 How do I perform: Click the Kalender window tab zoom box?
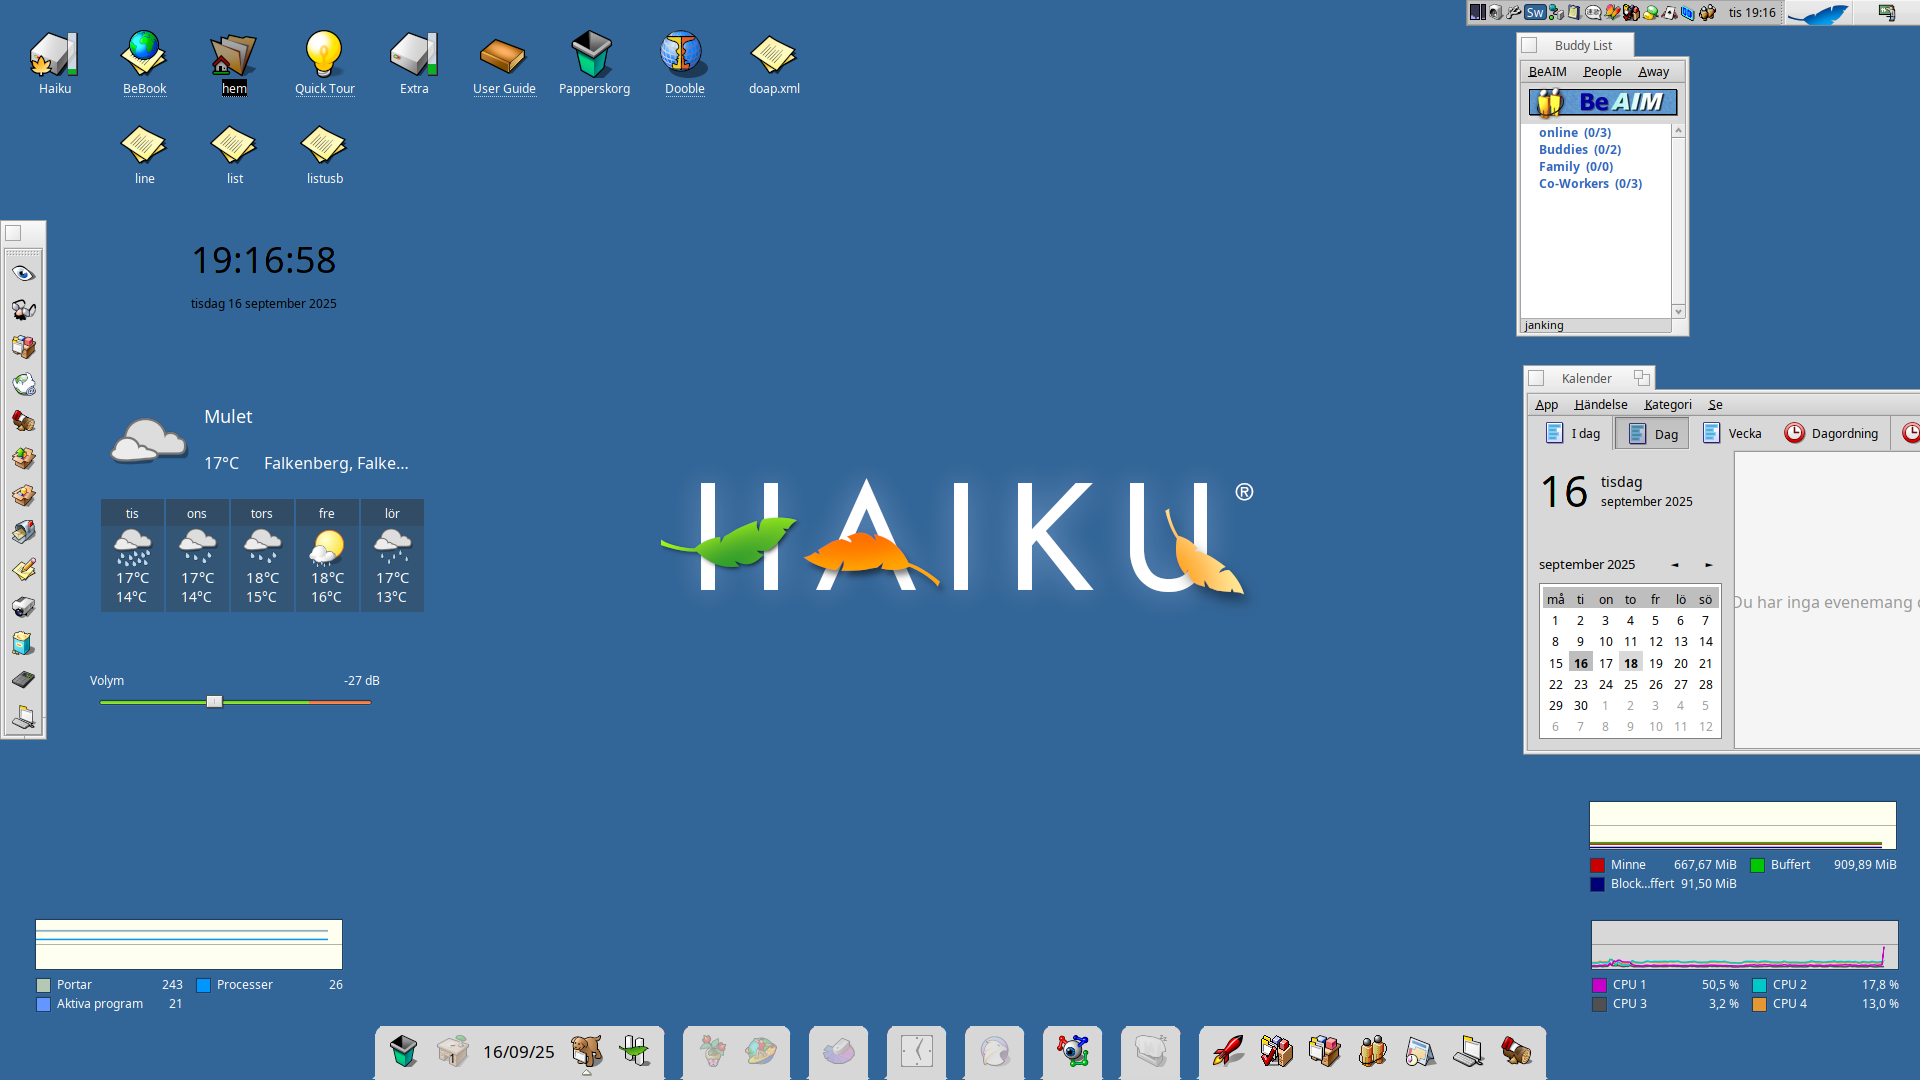click(1641, 378)
